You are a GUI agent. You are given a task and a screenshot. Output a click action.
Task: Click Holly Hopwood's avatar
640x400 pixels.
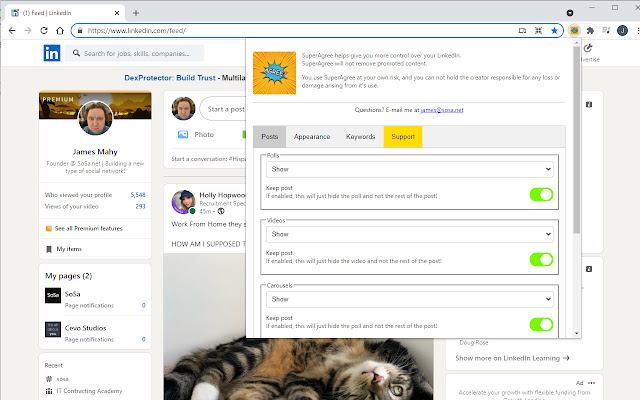[x=183, y=202]
